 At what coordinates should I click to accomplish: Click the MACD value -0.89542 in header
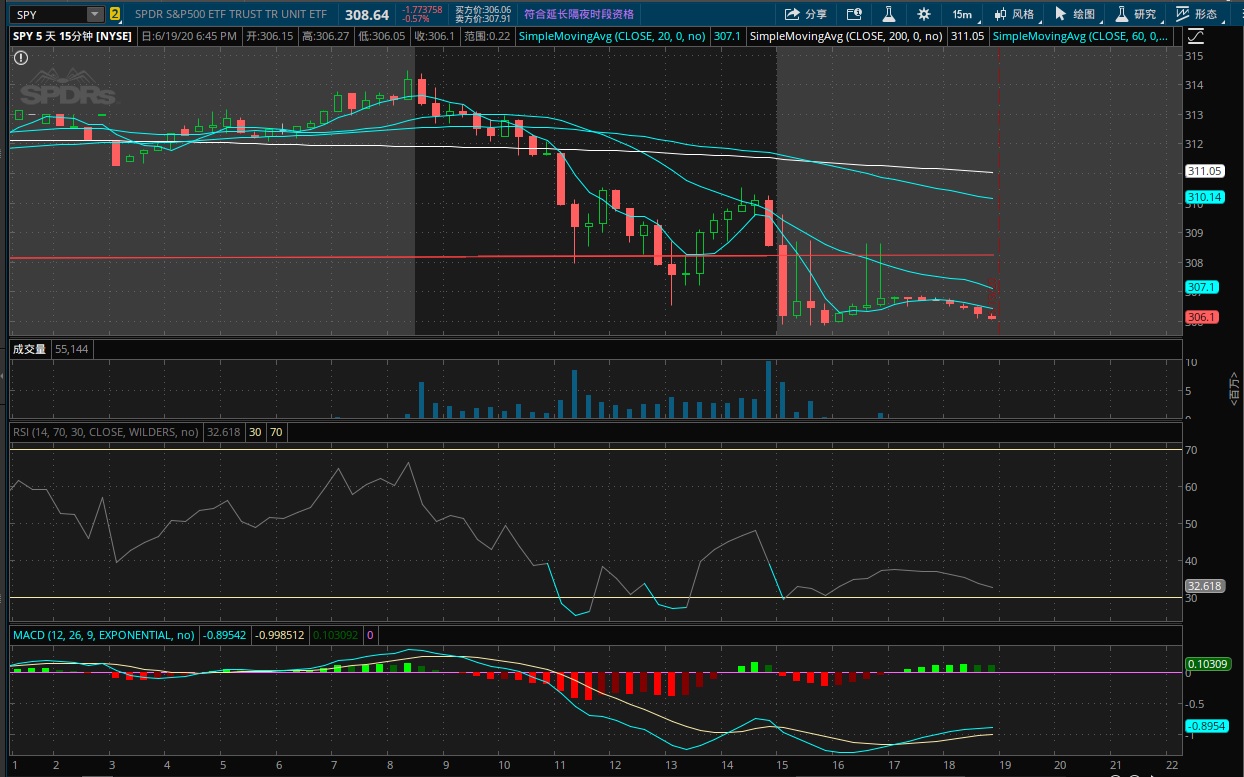[224, 634]
